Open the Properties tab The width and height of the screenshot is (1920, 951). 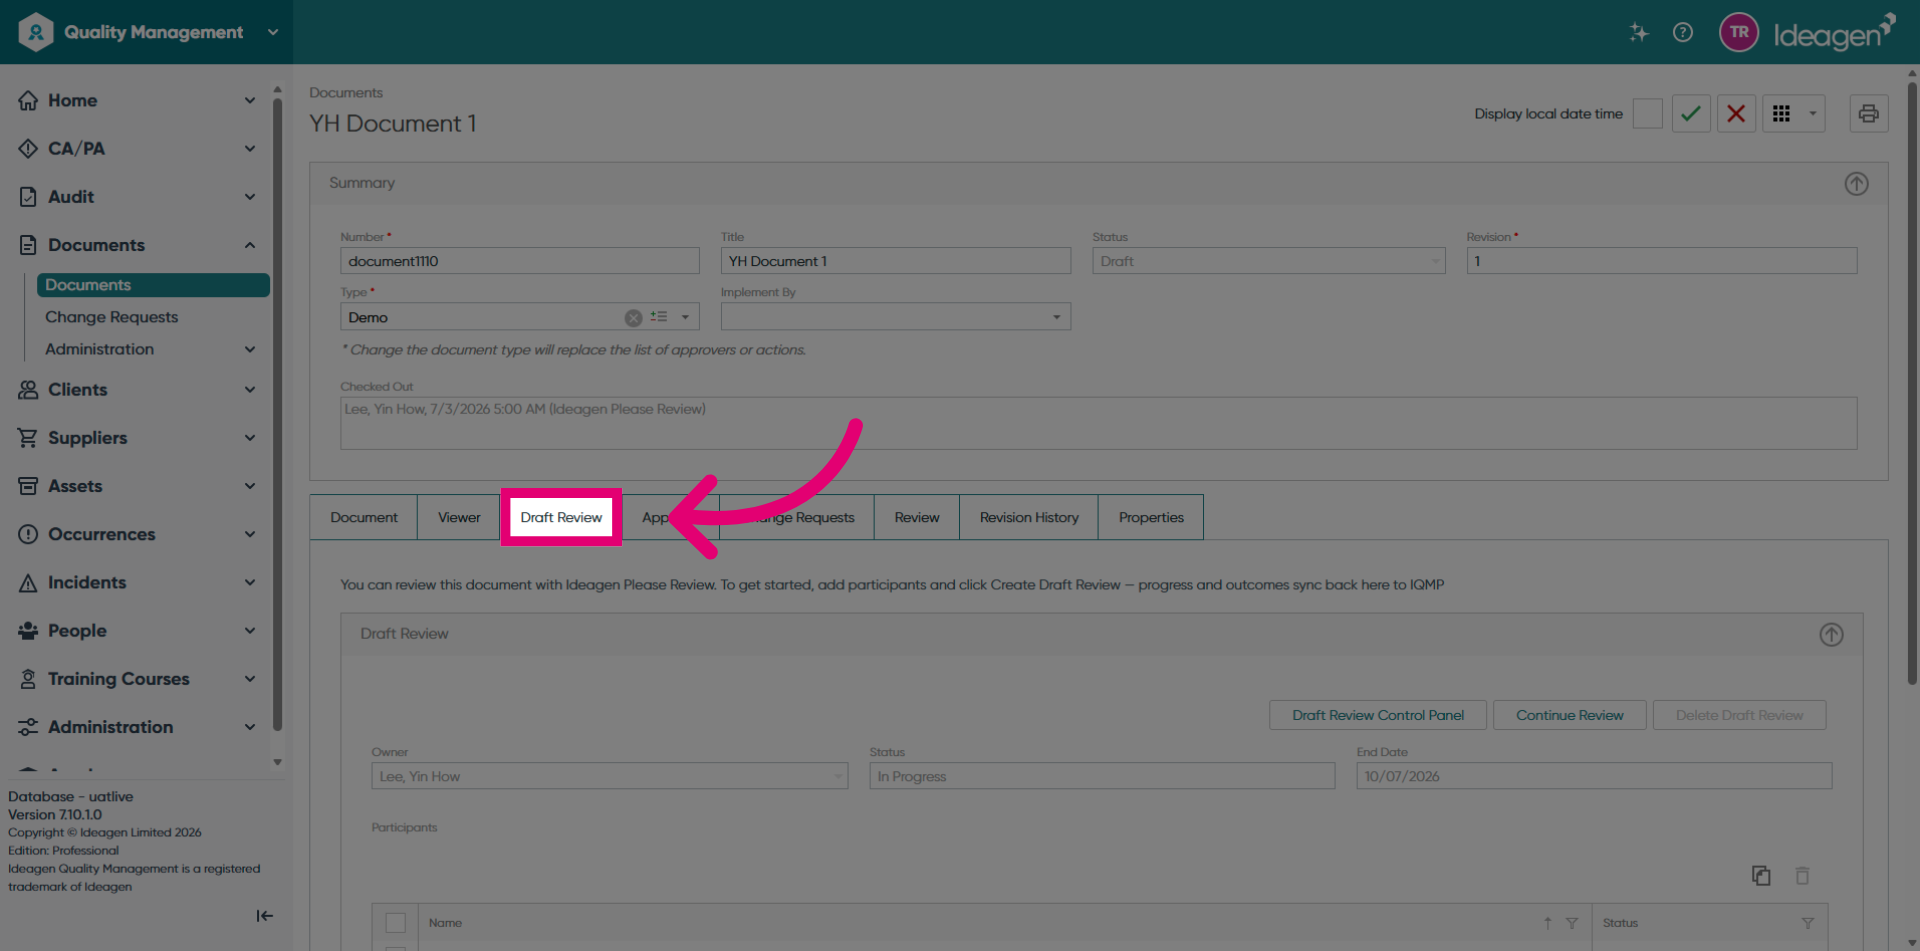click(1151, 517)
